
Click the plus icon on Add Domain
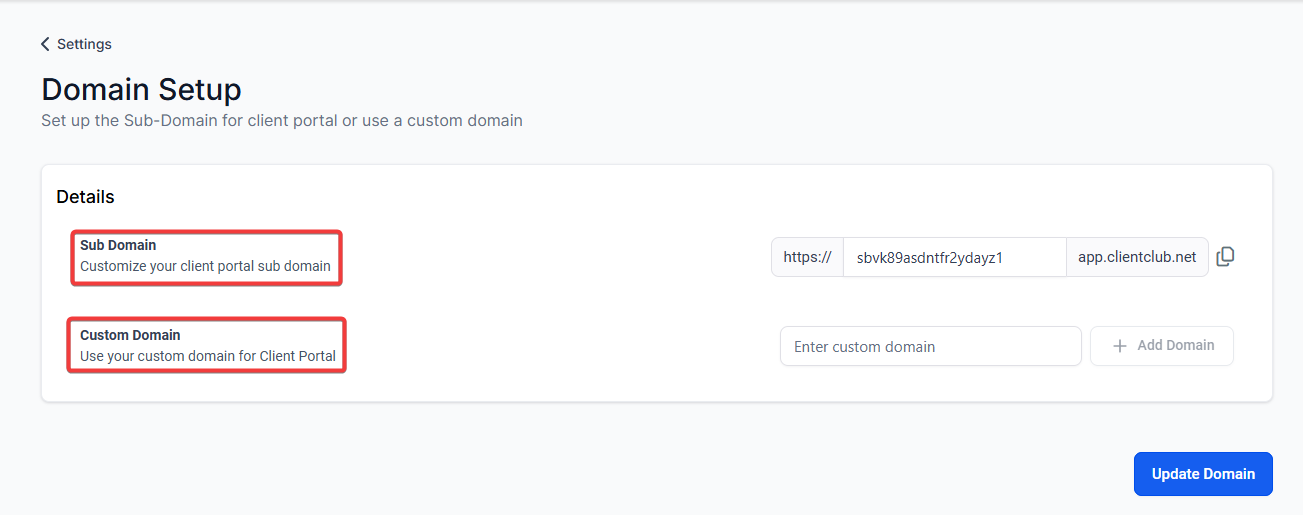pyautogui.click(x=1120, y=346)
